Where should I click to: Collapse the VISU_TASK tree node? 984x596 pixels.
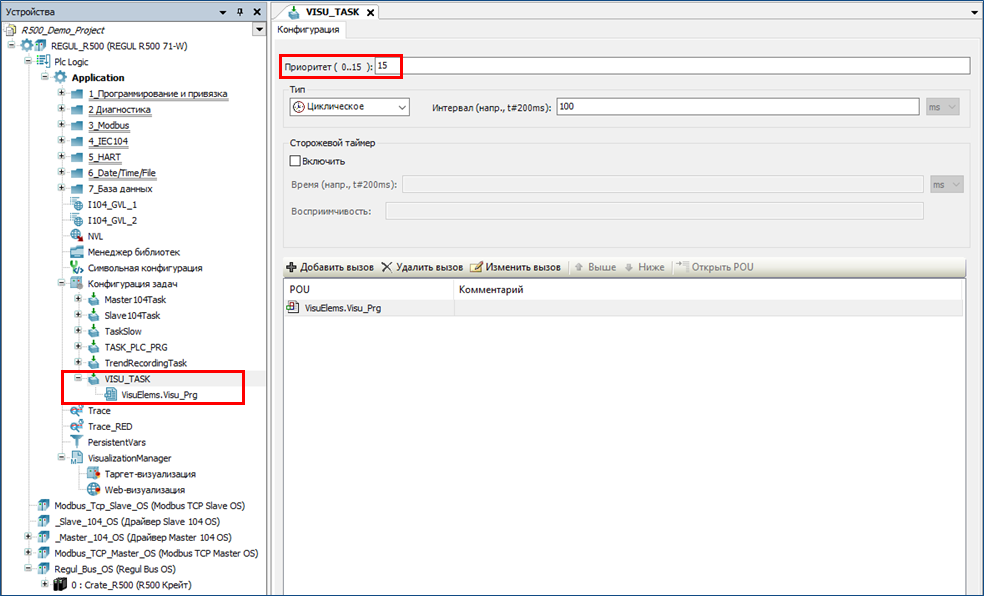[78, 379]
